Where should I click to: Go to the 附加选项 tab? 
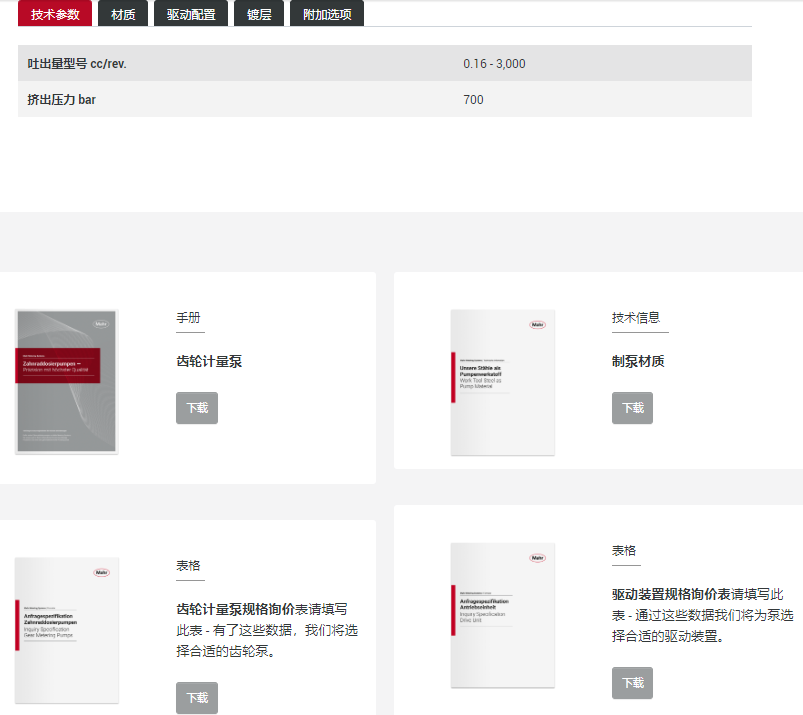[x=327, y=14]
